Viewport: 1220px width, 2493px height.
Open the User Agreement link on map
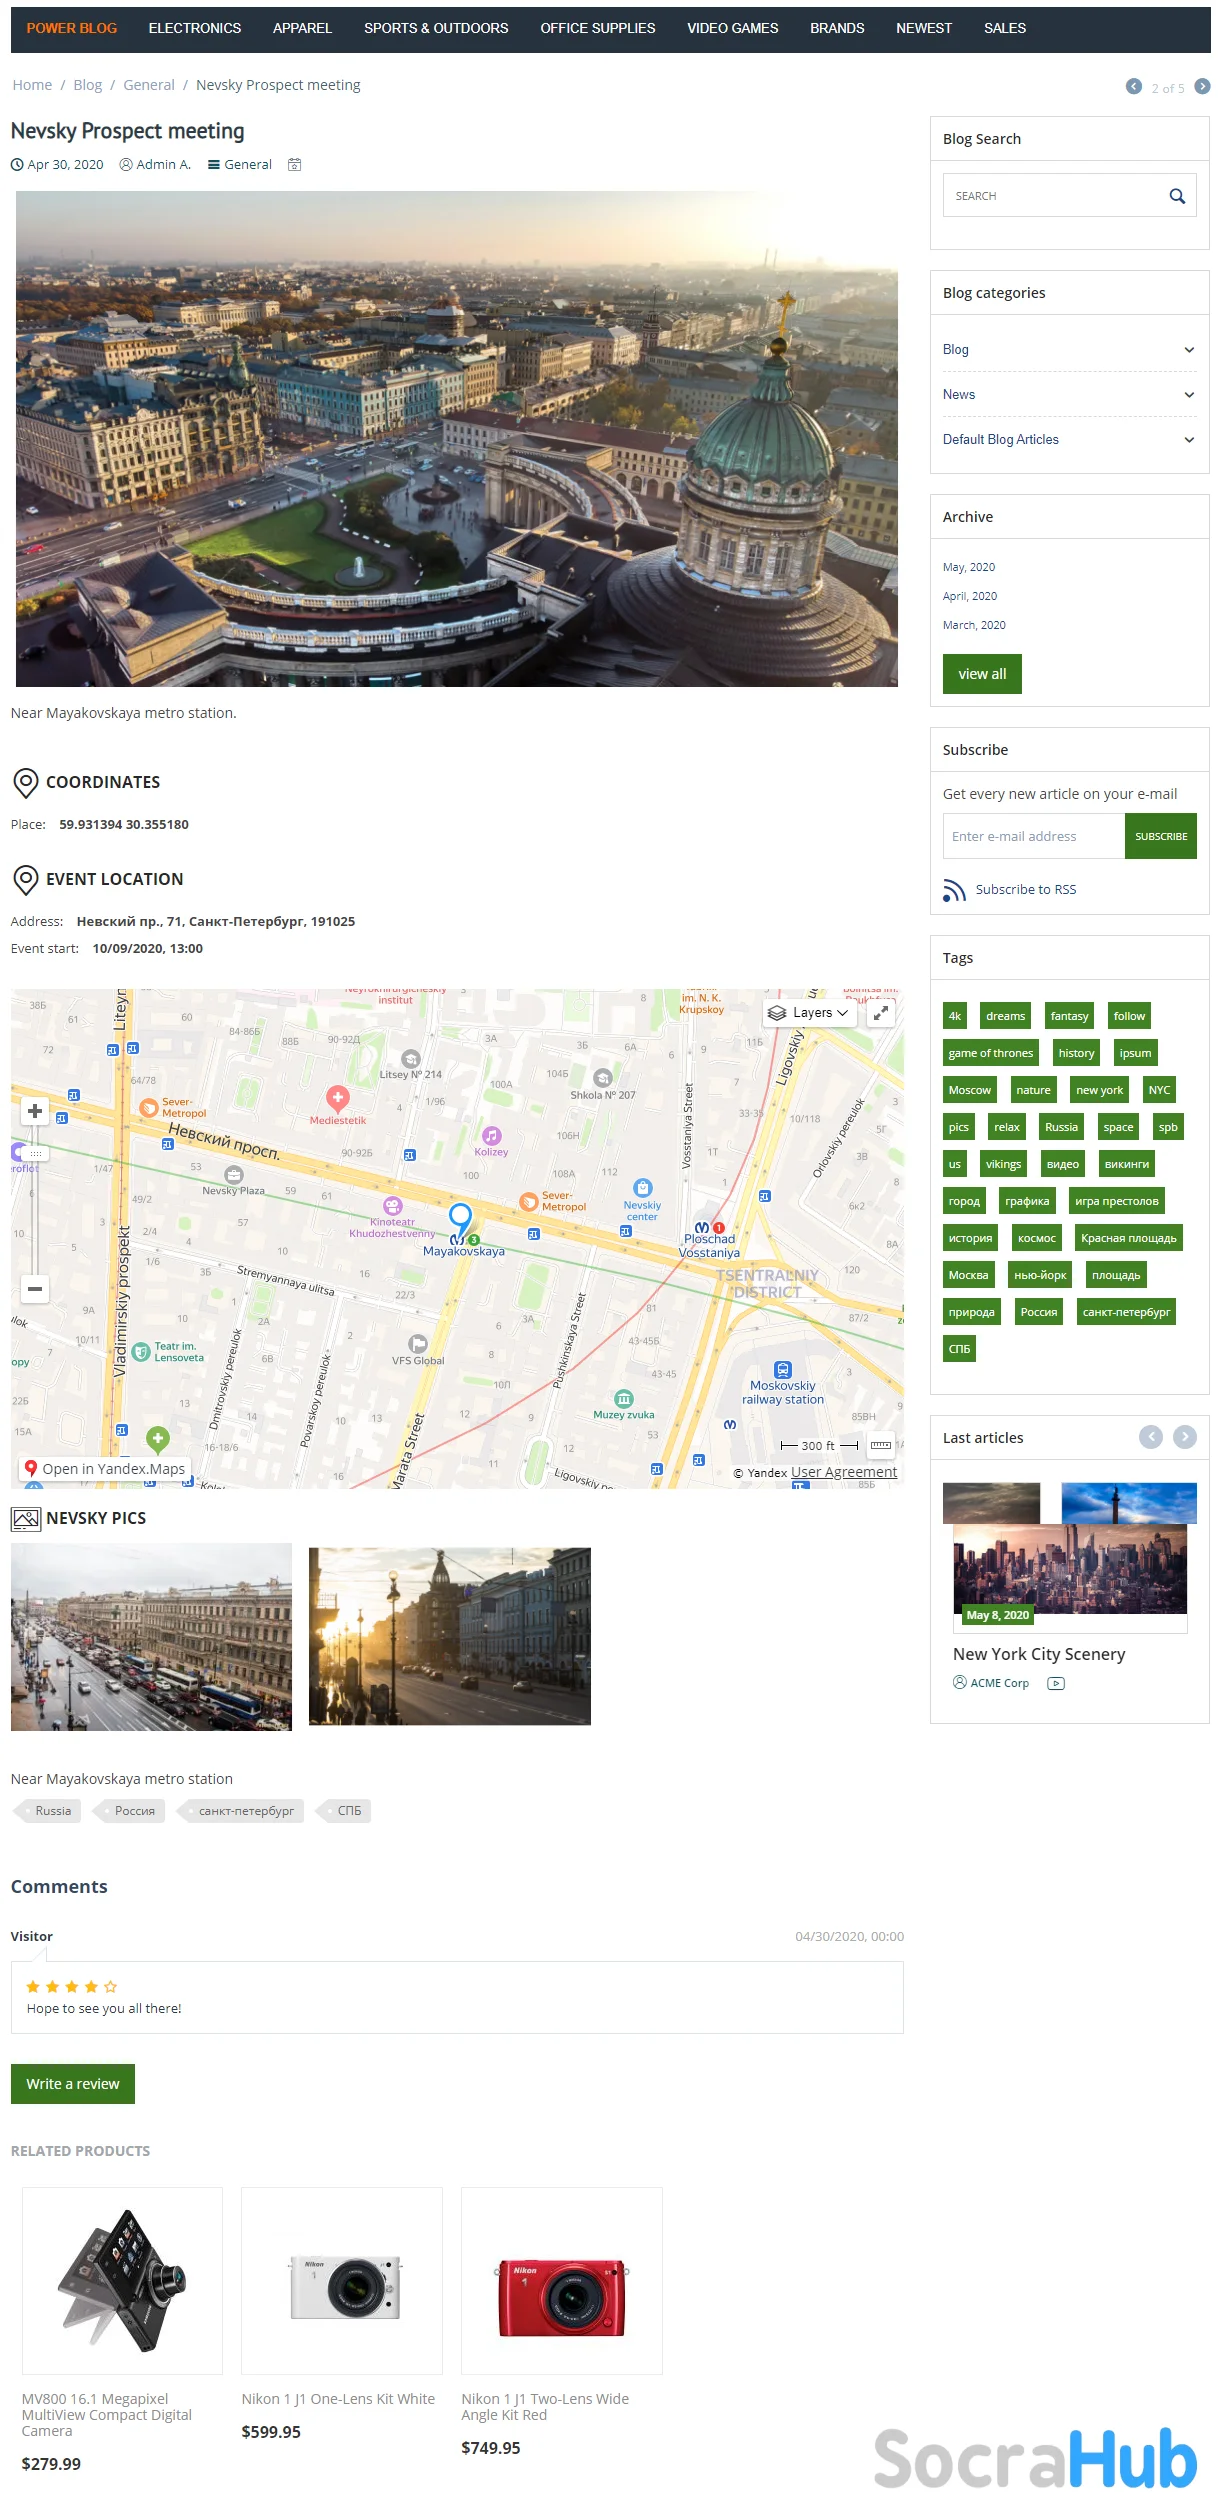point(844,1472)
